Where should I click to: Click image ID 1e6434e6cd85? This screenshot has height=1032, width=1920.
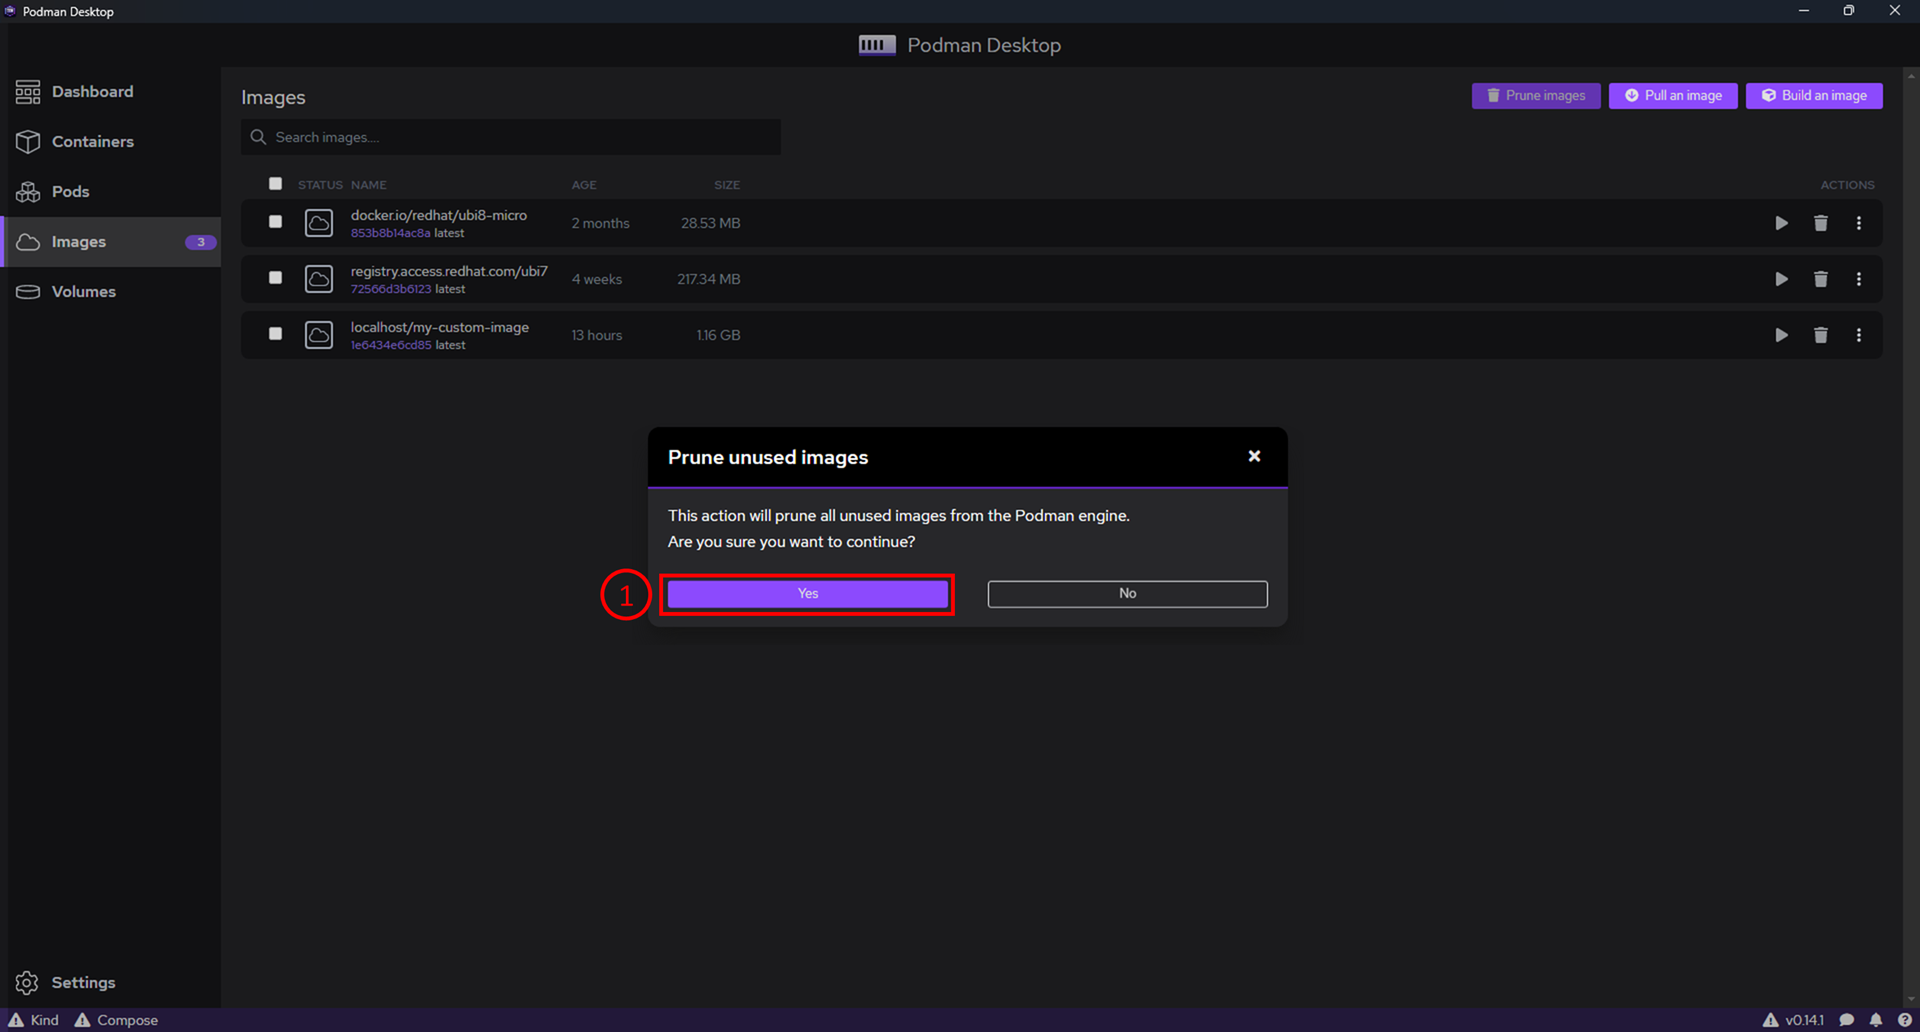(x=391, y=346)
